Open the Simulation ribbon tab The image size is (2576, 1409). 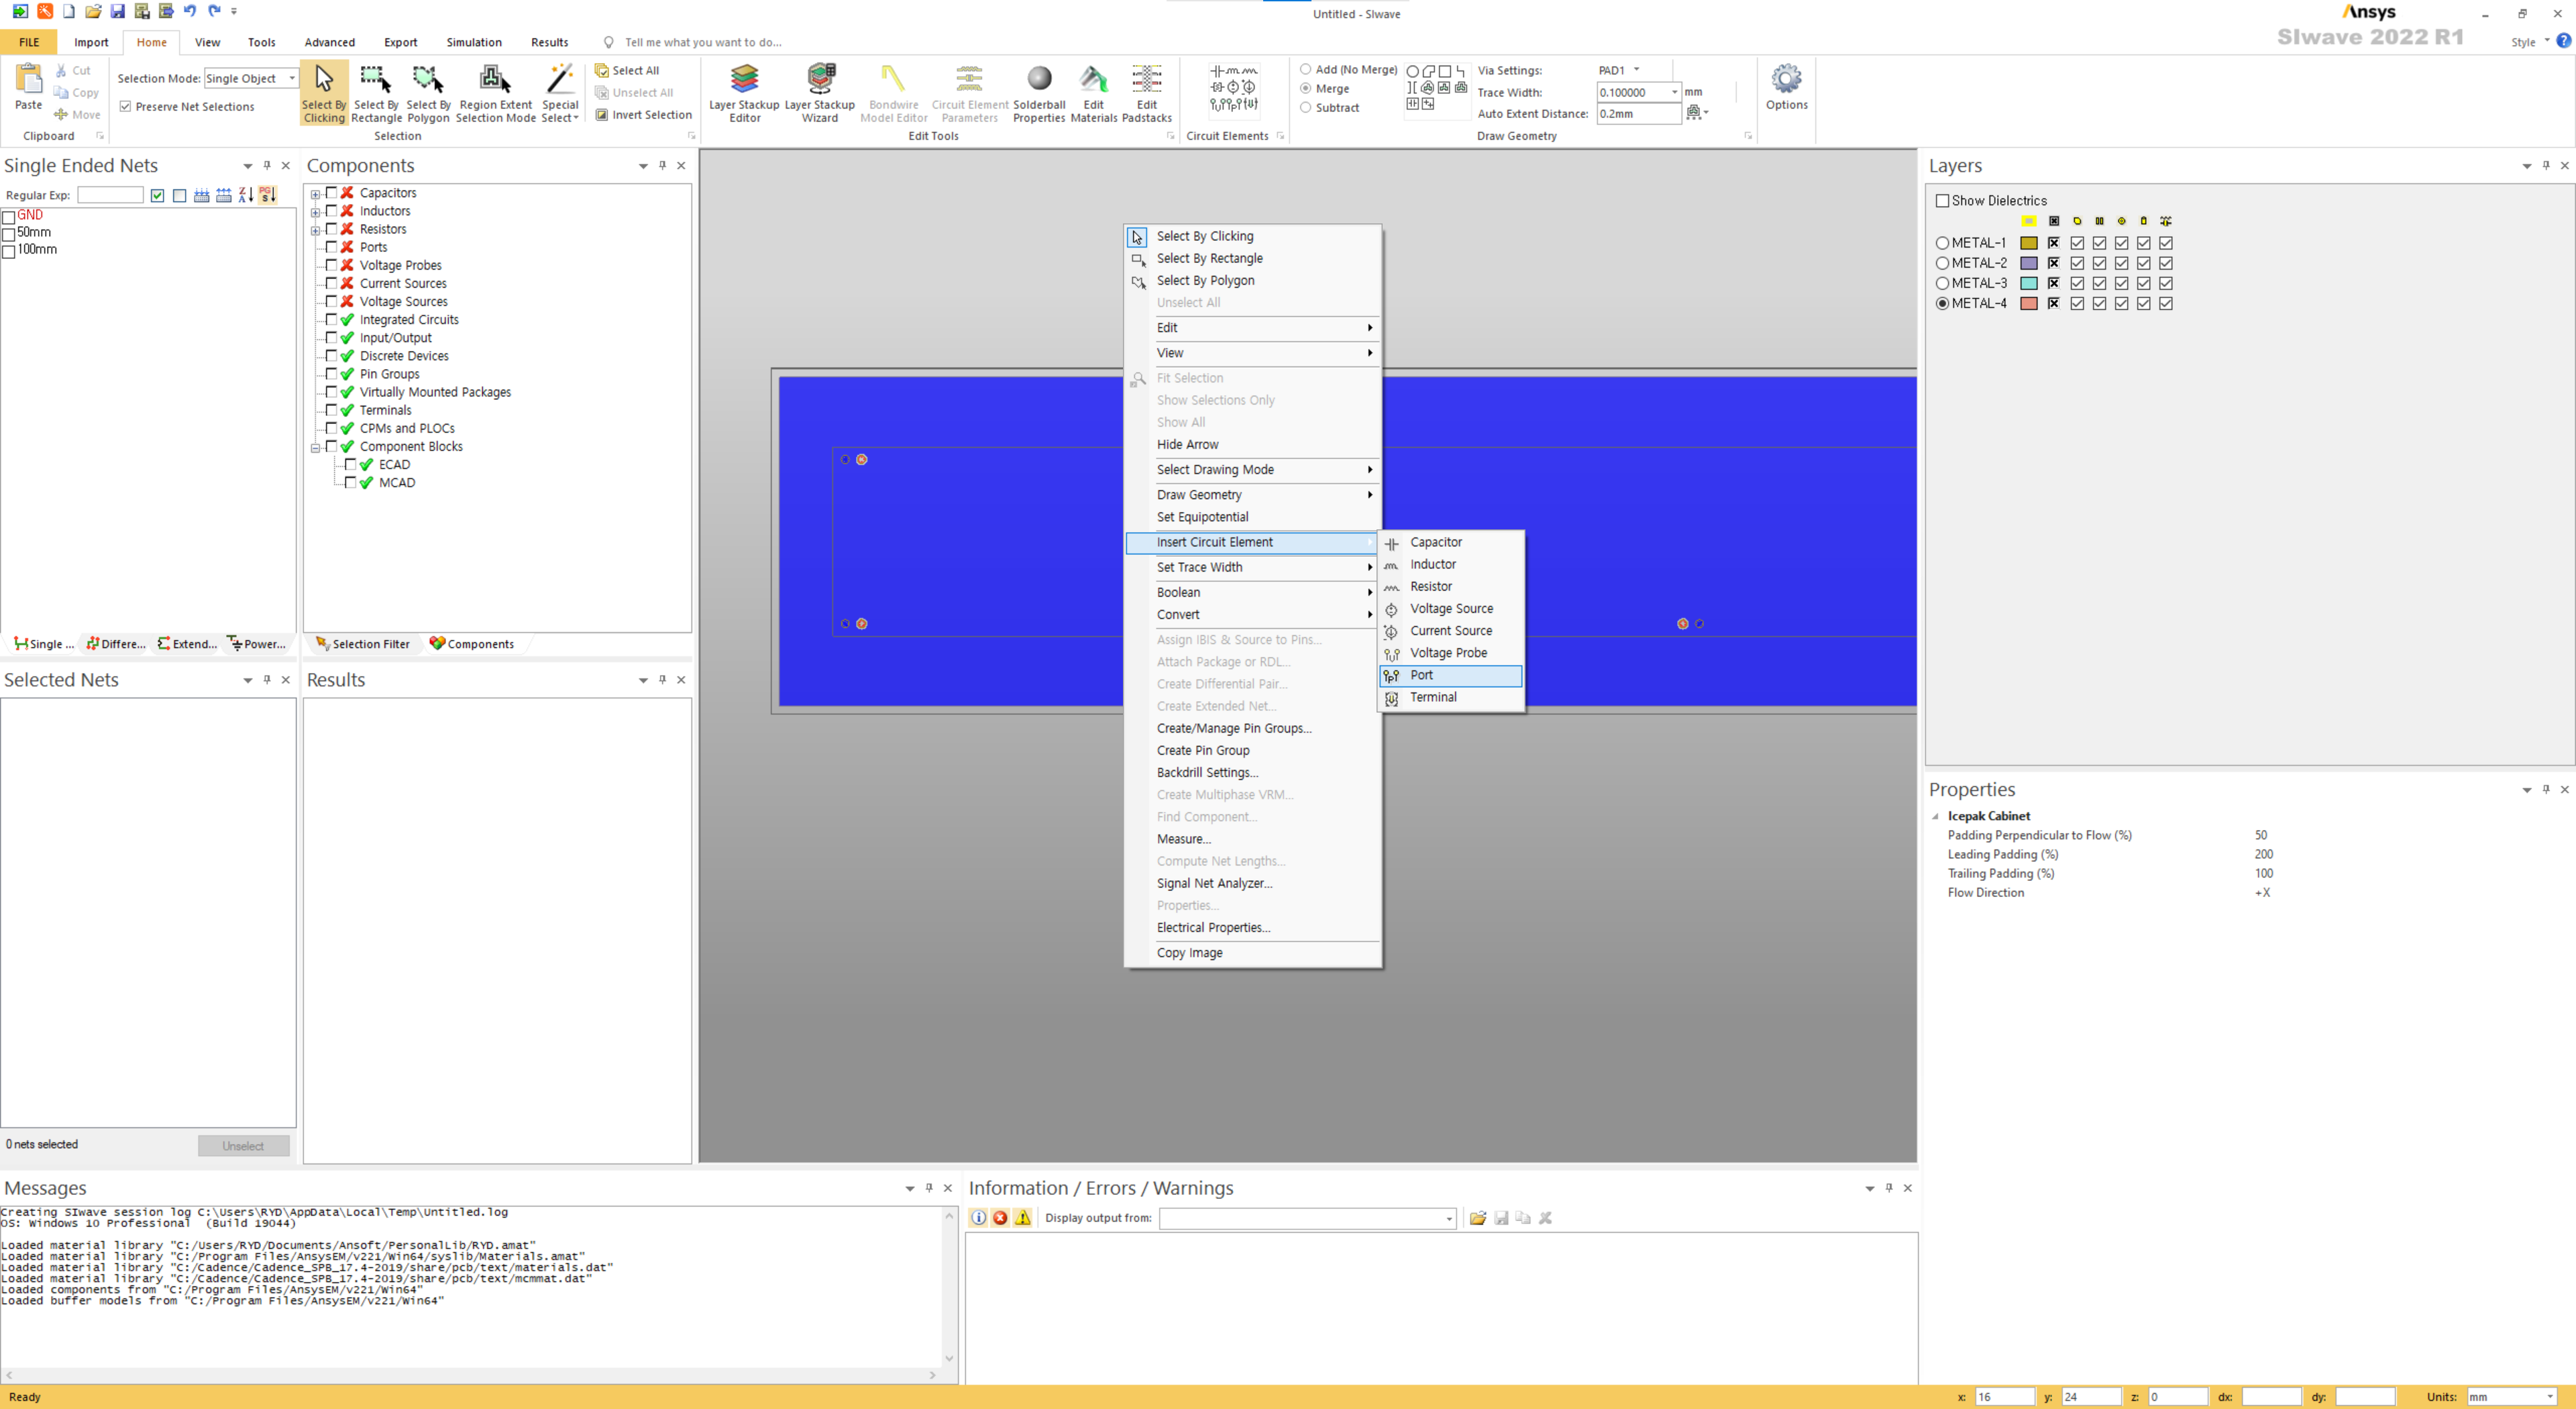click(x=474, y=42)
